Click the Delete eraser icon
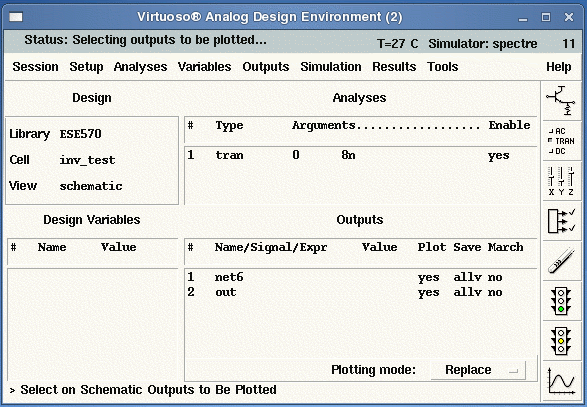Image resolution: width=587 pixels, height=407 pixels. tap(560, 261)
